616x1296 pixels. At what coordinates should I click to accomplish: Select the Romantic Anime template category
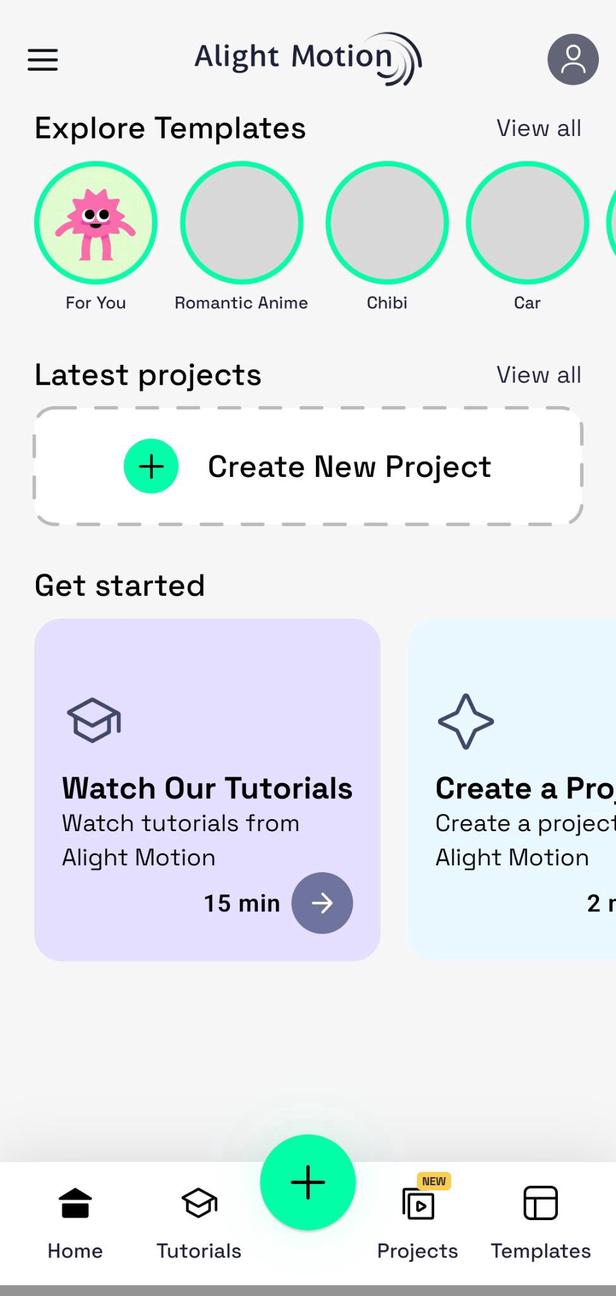(241, 223)
